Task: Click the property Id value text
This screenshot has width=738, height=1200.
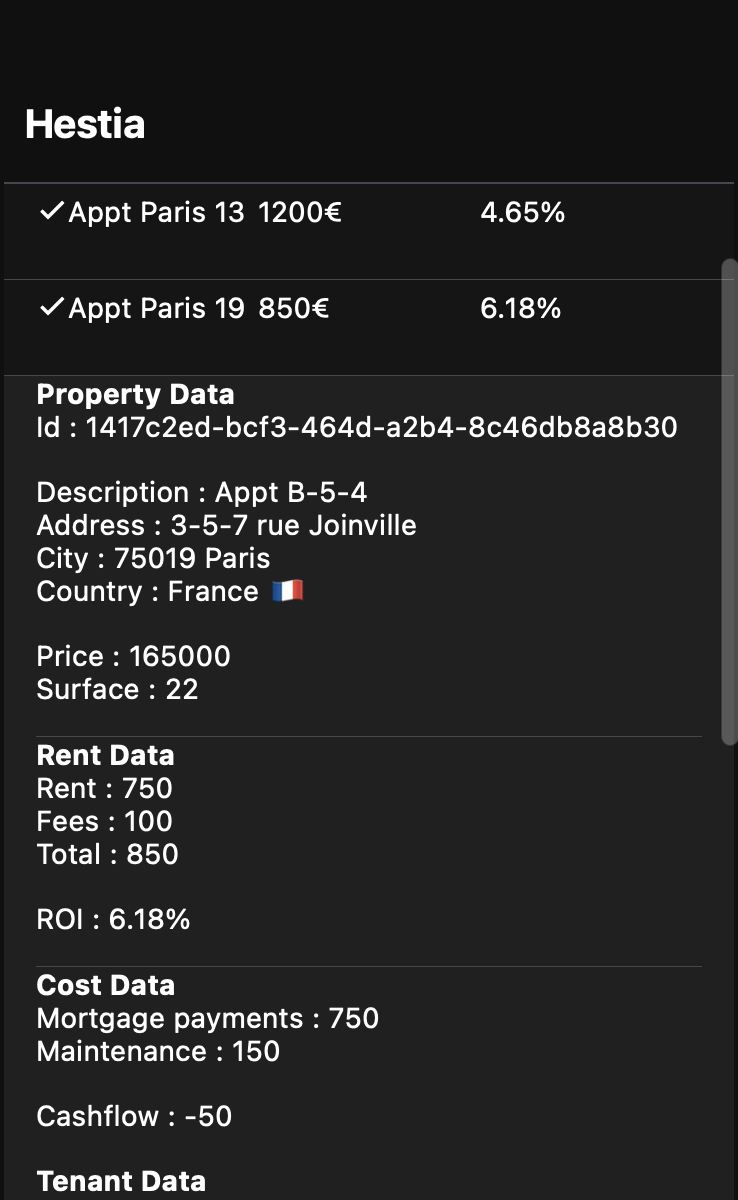Action: (380, 427)
